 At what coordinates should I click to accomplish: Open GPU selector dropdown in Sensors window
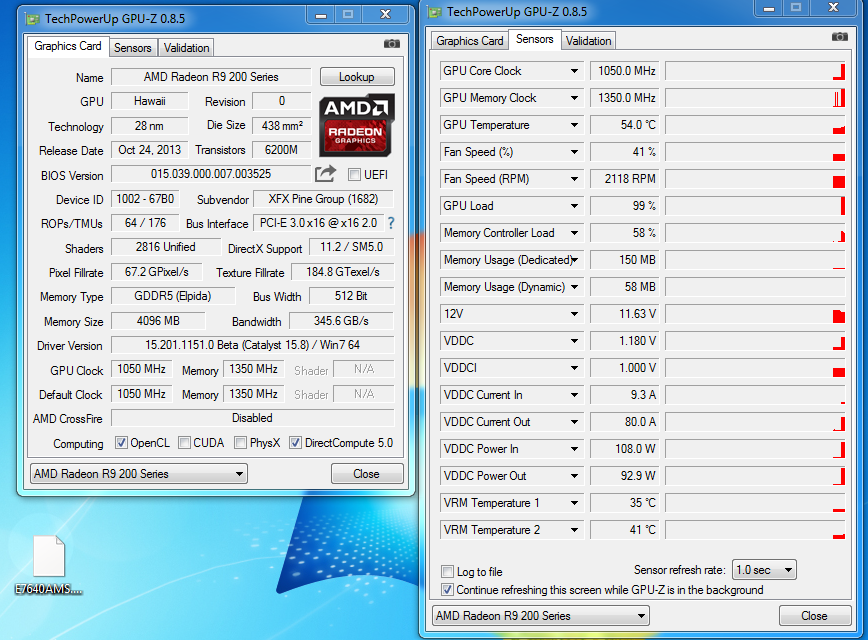pos(540,616)
